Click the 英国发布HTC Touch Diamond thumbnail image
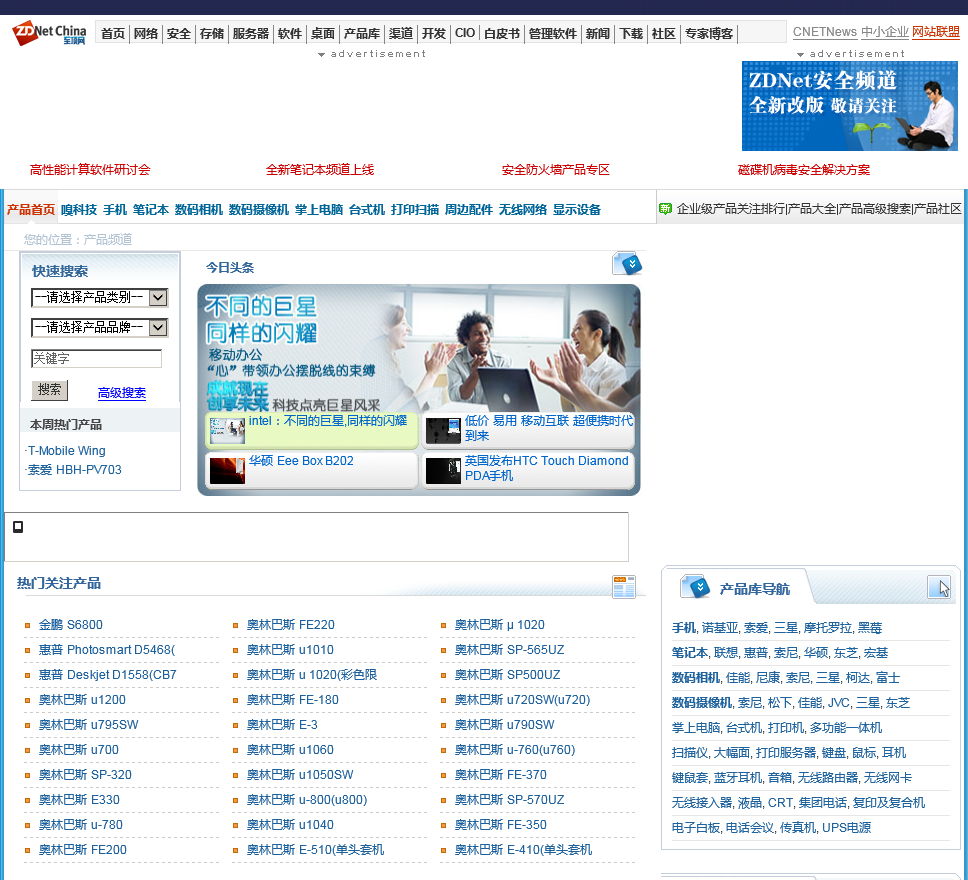The width and height of the screenshot is (968, 880). point(443,471)
